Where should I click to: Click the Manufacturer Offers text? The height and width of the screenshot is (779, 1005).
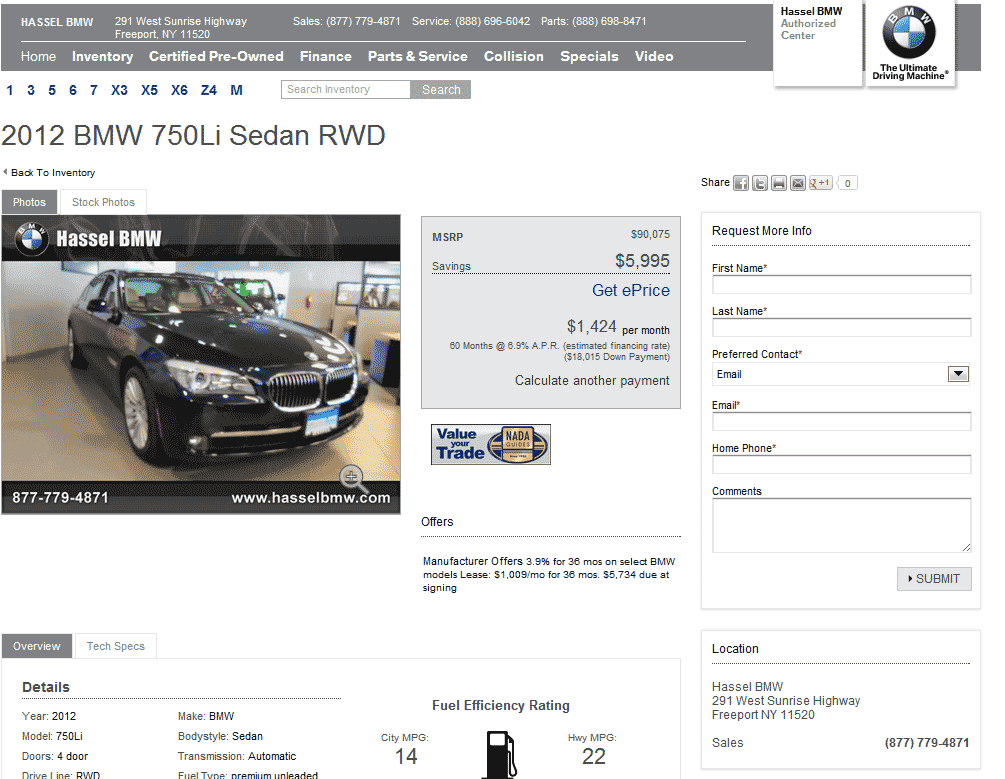(549, 574)
